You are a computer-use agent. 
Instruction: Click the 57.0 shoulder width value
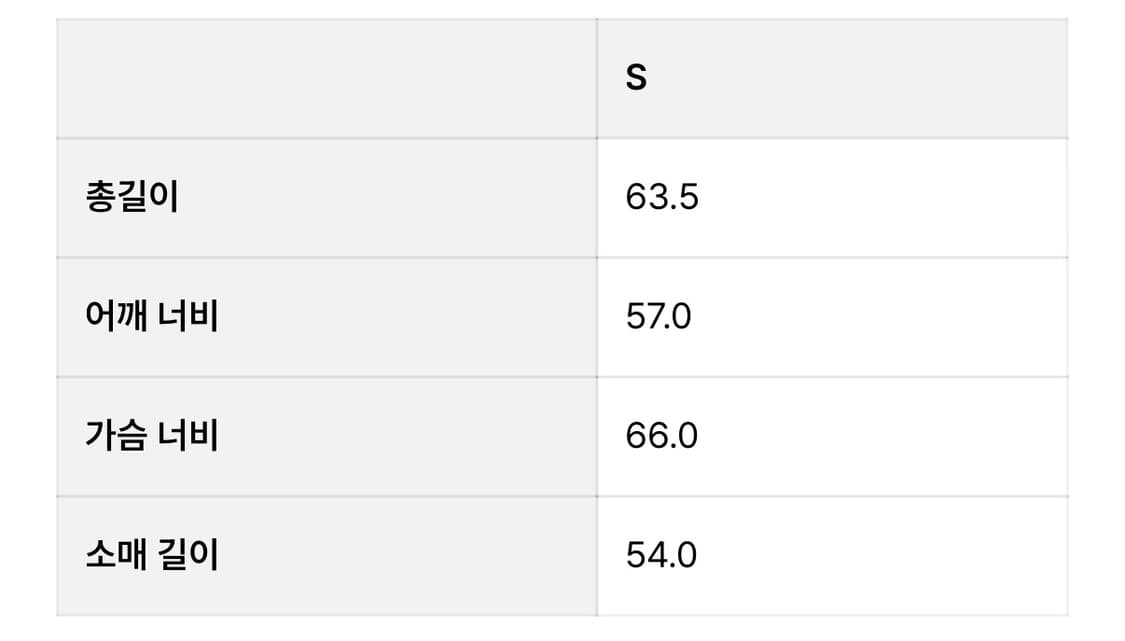pyautogui.click(x=658, y=317)
